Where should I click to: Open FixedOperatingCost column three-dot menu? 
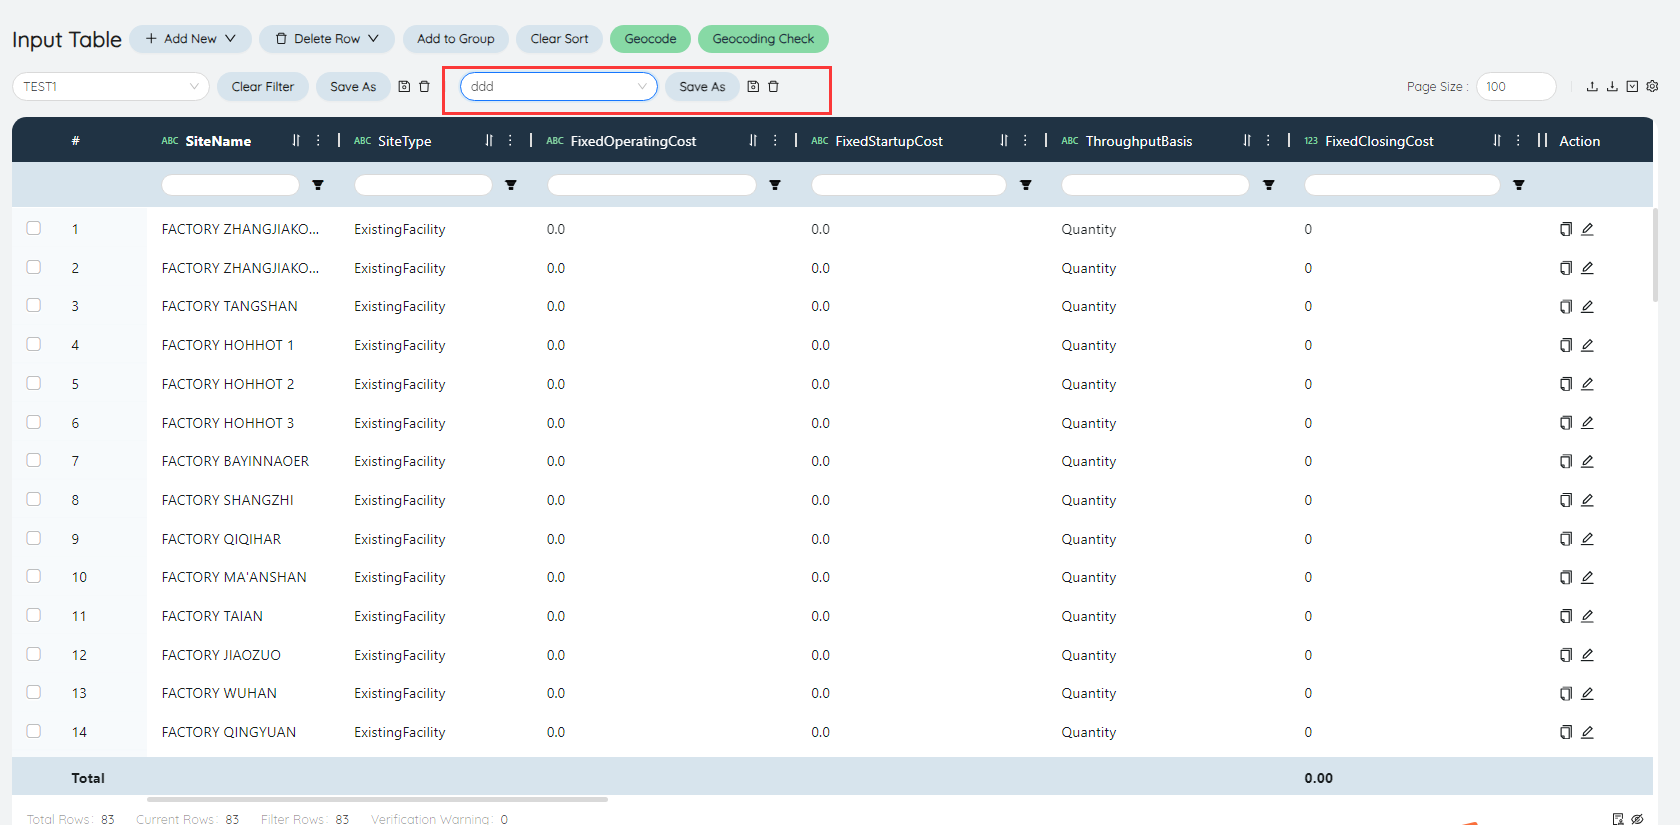[x=775, y=141]
